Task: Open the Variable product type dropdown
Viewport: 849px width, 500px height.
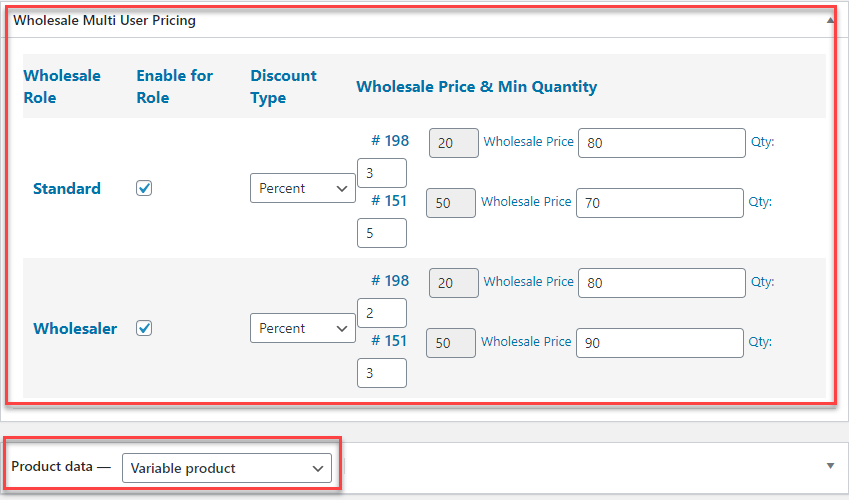Action: coord(226,468)
